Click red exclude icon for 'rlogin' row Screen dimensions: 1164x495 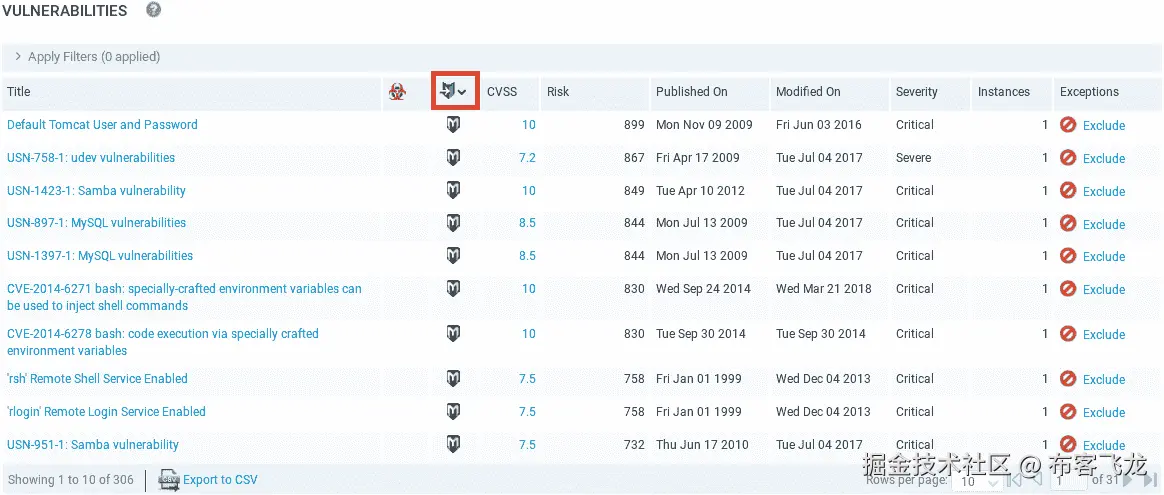[x=1068, y=411]
